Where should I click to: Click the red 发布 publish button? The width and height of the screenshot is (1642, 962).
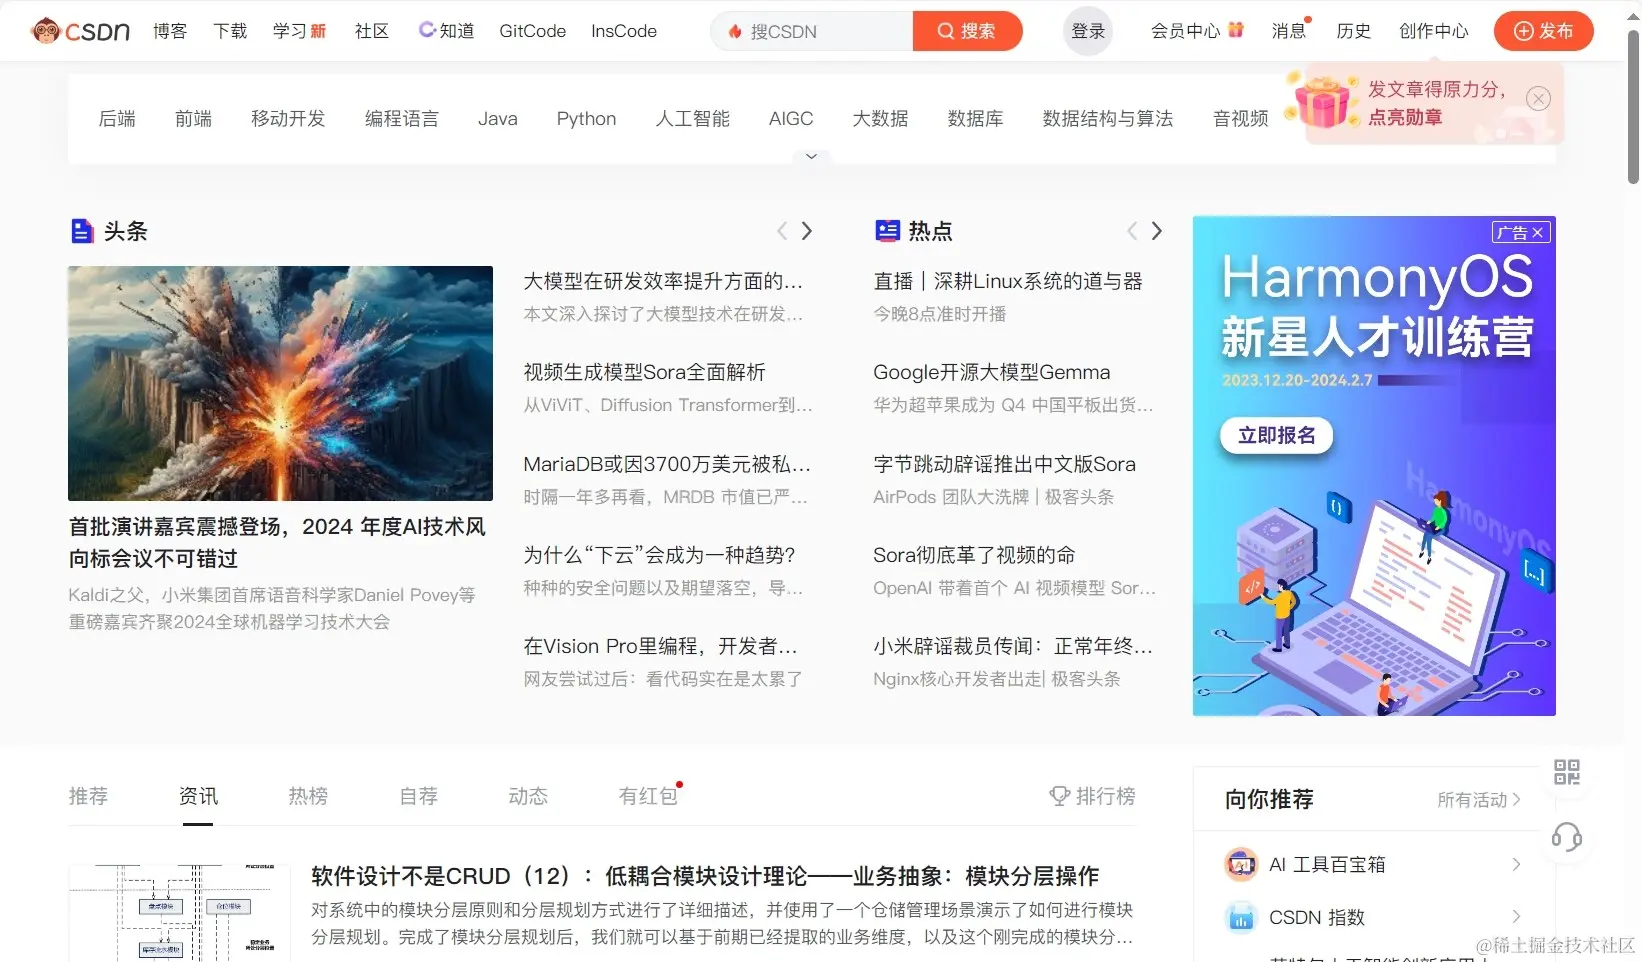coord(1544,31)
